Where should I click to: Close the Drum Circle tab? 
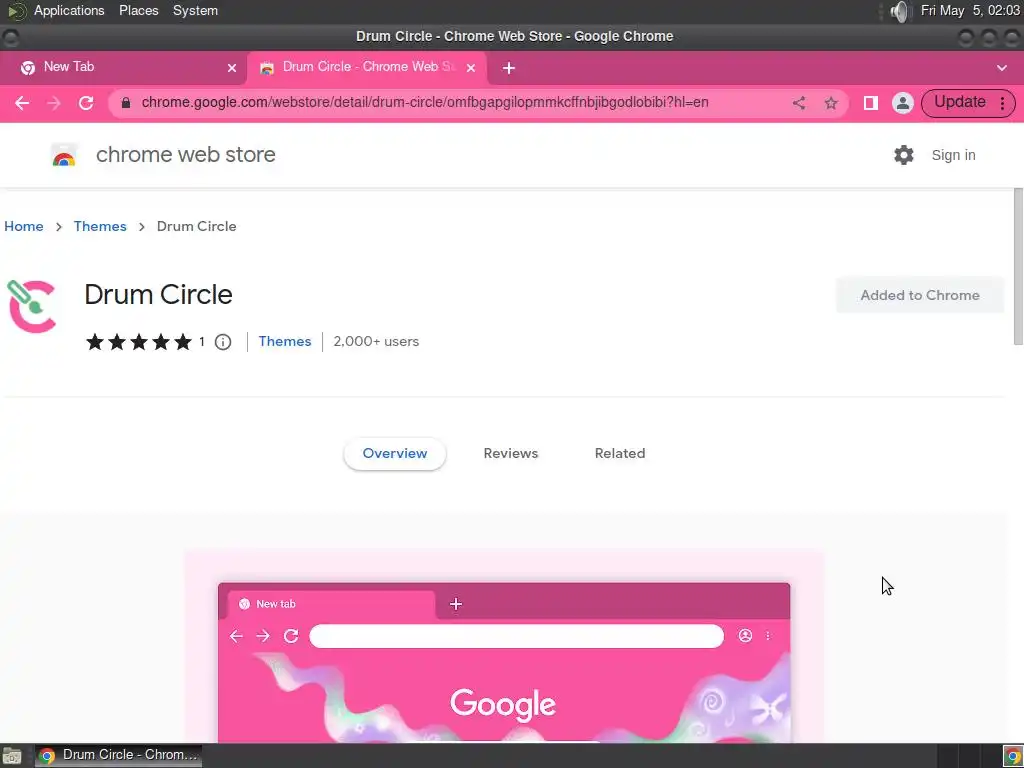(471, 68)
